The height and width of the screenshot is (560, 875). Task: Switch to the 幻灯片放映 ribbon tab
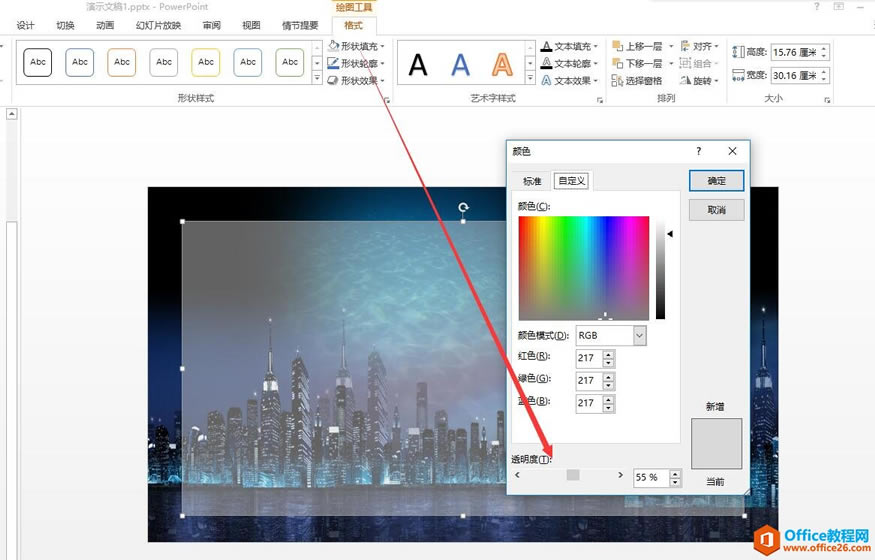pos(158,26)
